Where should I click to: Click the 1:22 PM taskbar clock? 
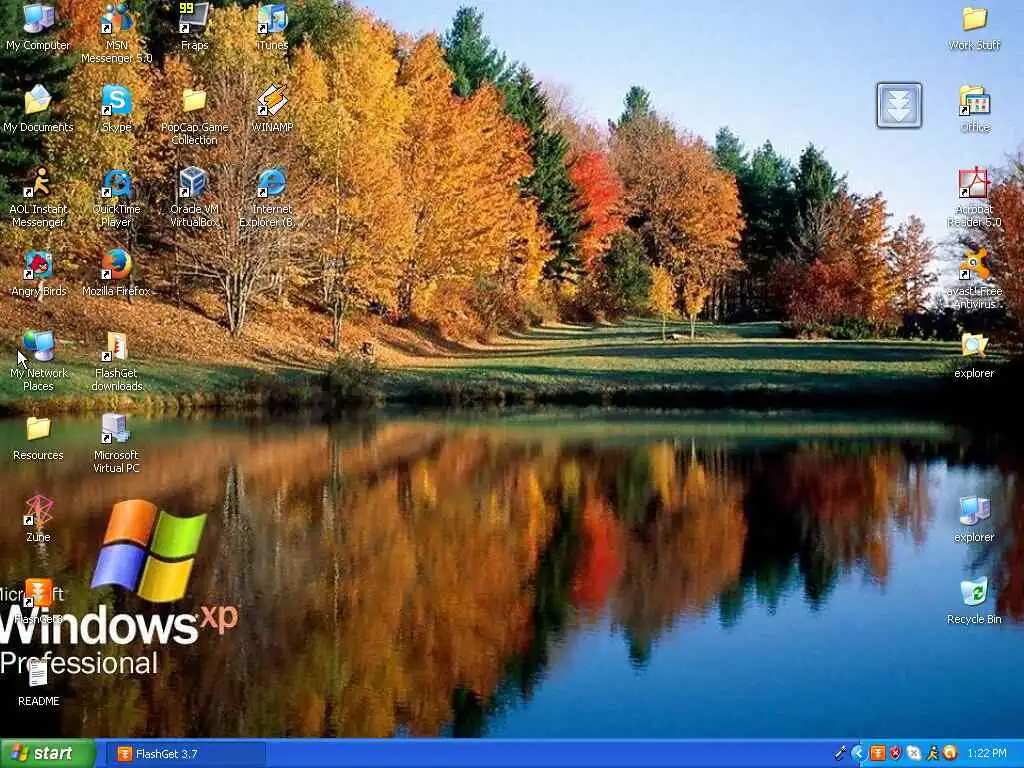[x=987, y=754]
